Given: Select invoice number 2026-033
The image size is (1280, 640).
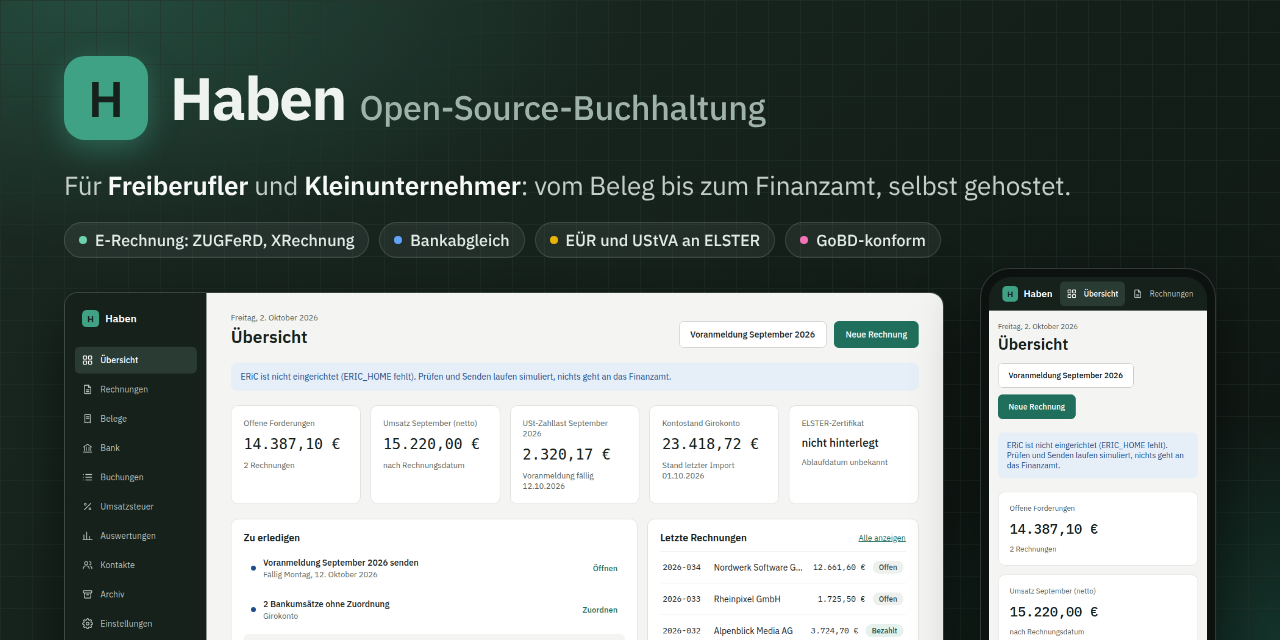Looking at the screenshot, I should [681, 599].
